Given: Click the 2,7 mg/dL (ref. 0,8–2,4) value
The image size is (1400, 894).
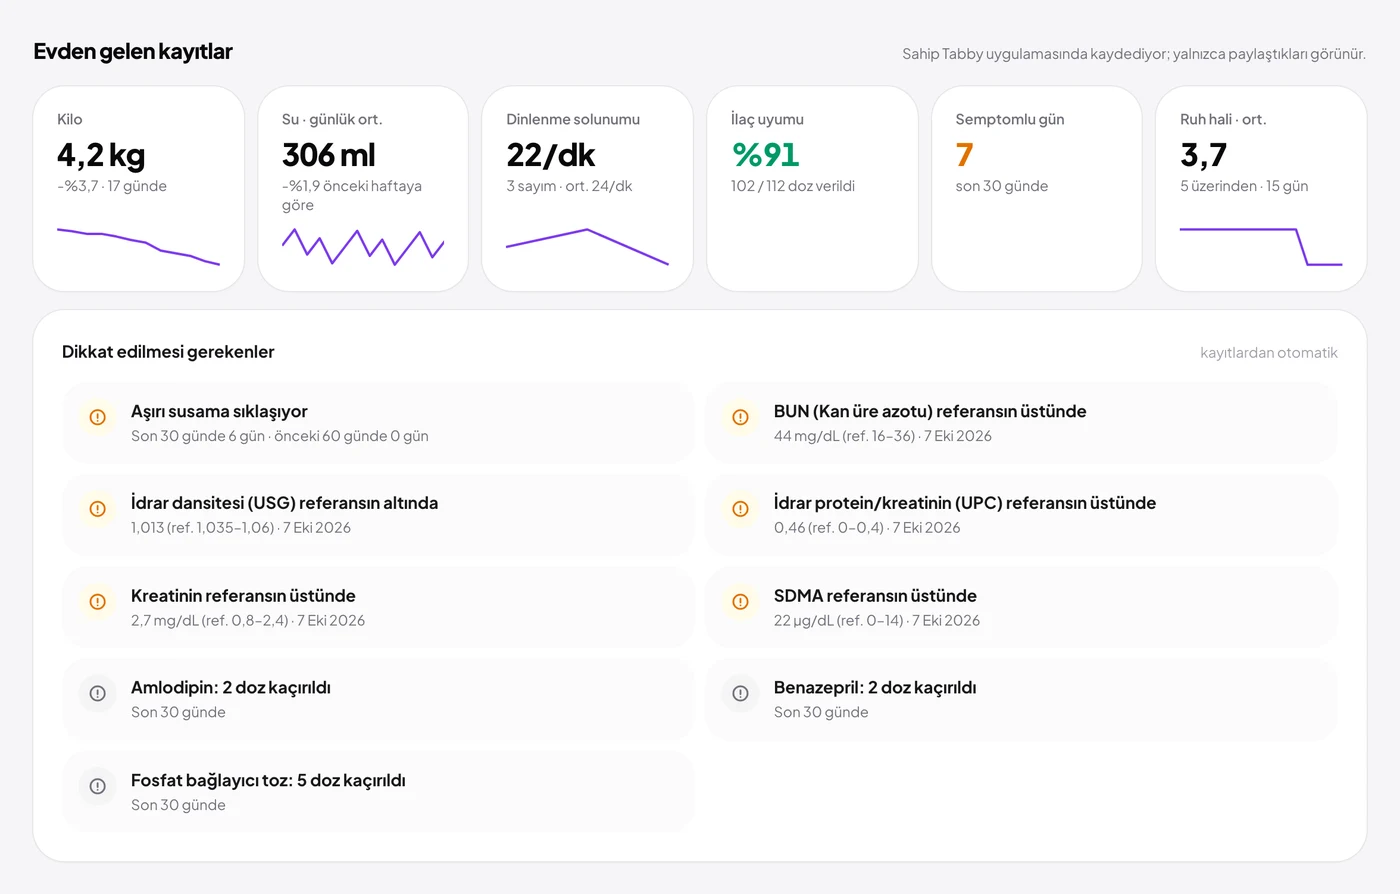Looking at the screenshot, I should [x=209, y=621].
